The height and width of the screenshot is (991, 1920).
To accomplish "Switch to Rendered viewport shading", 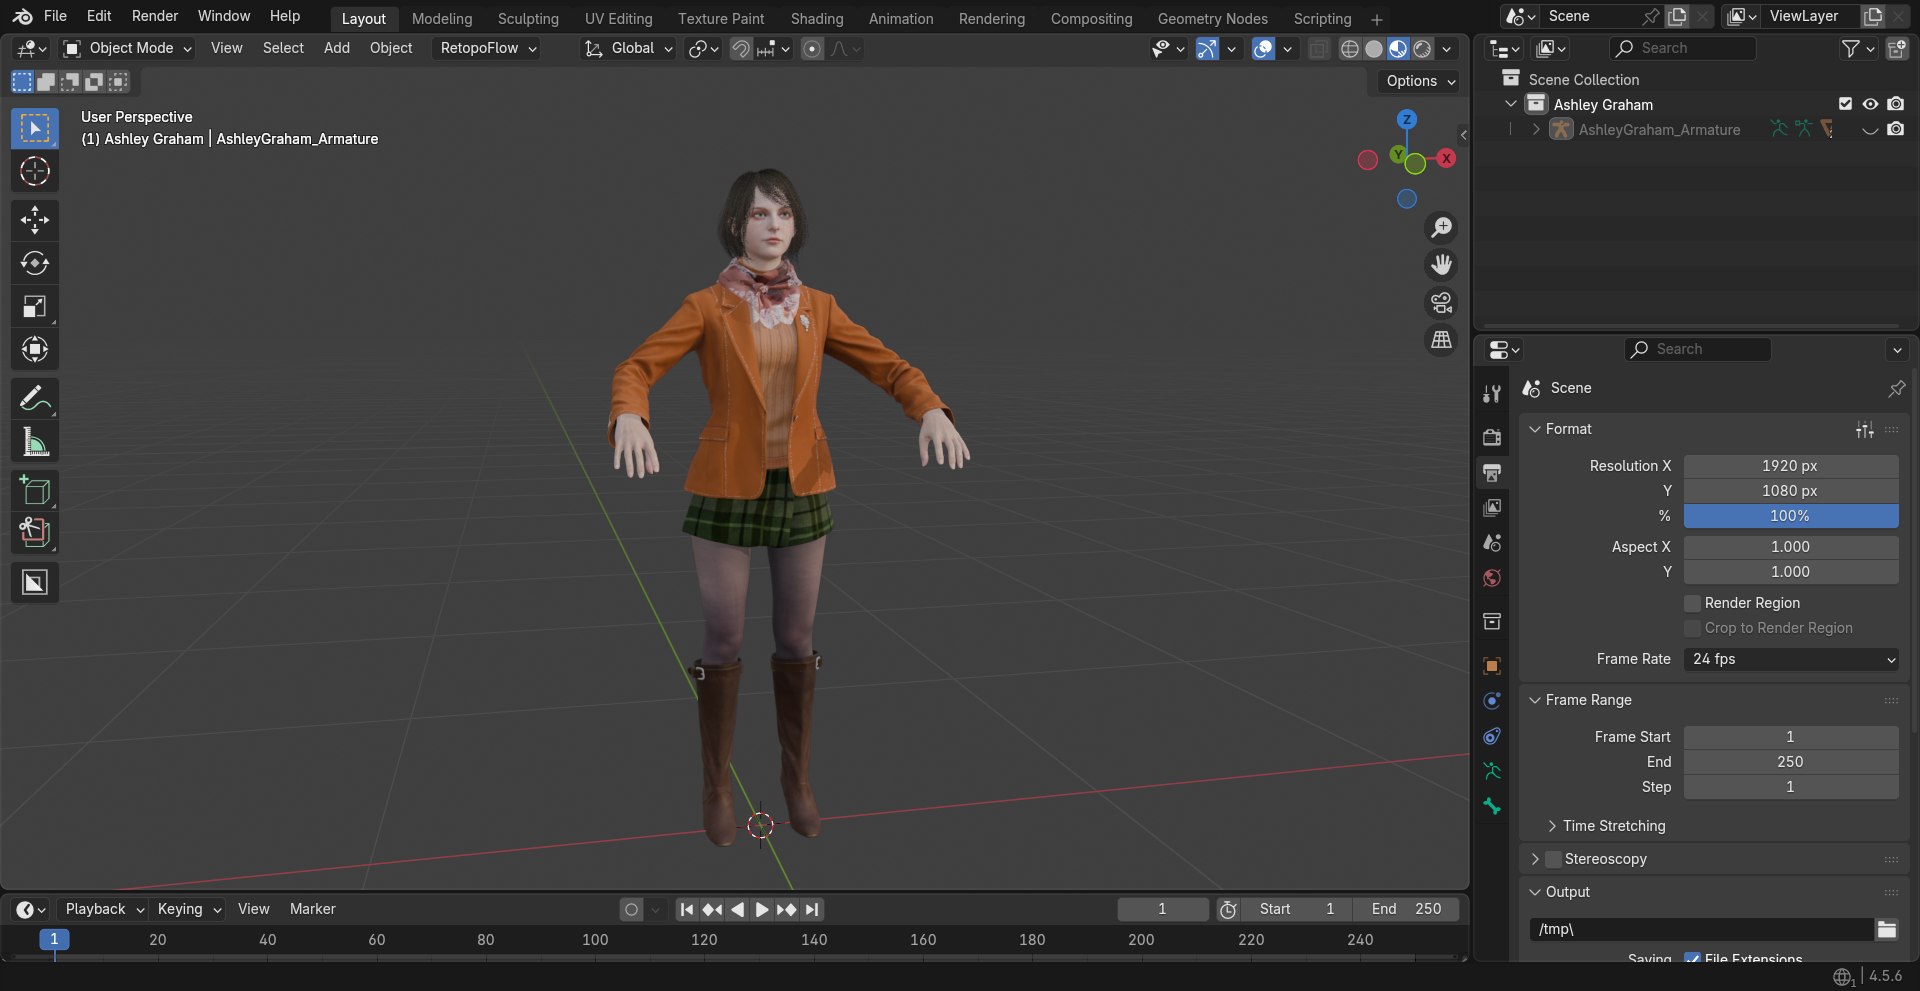I will 1422,48.
